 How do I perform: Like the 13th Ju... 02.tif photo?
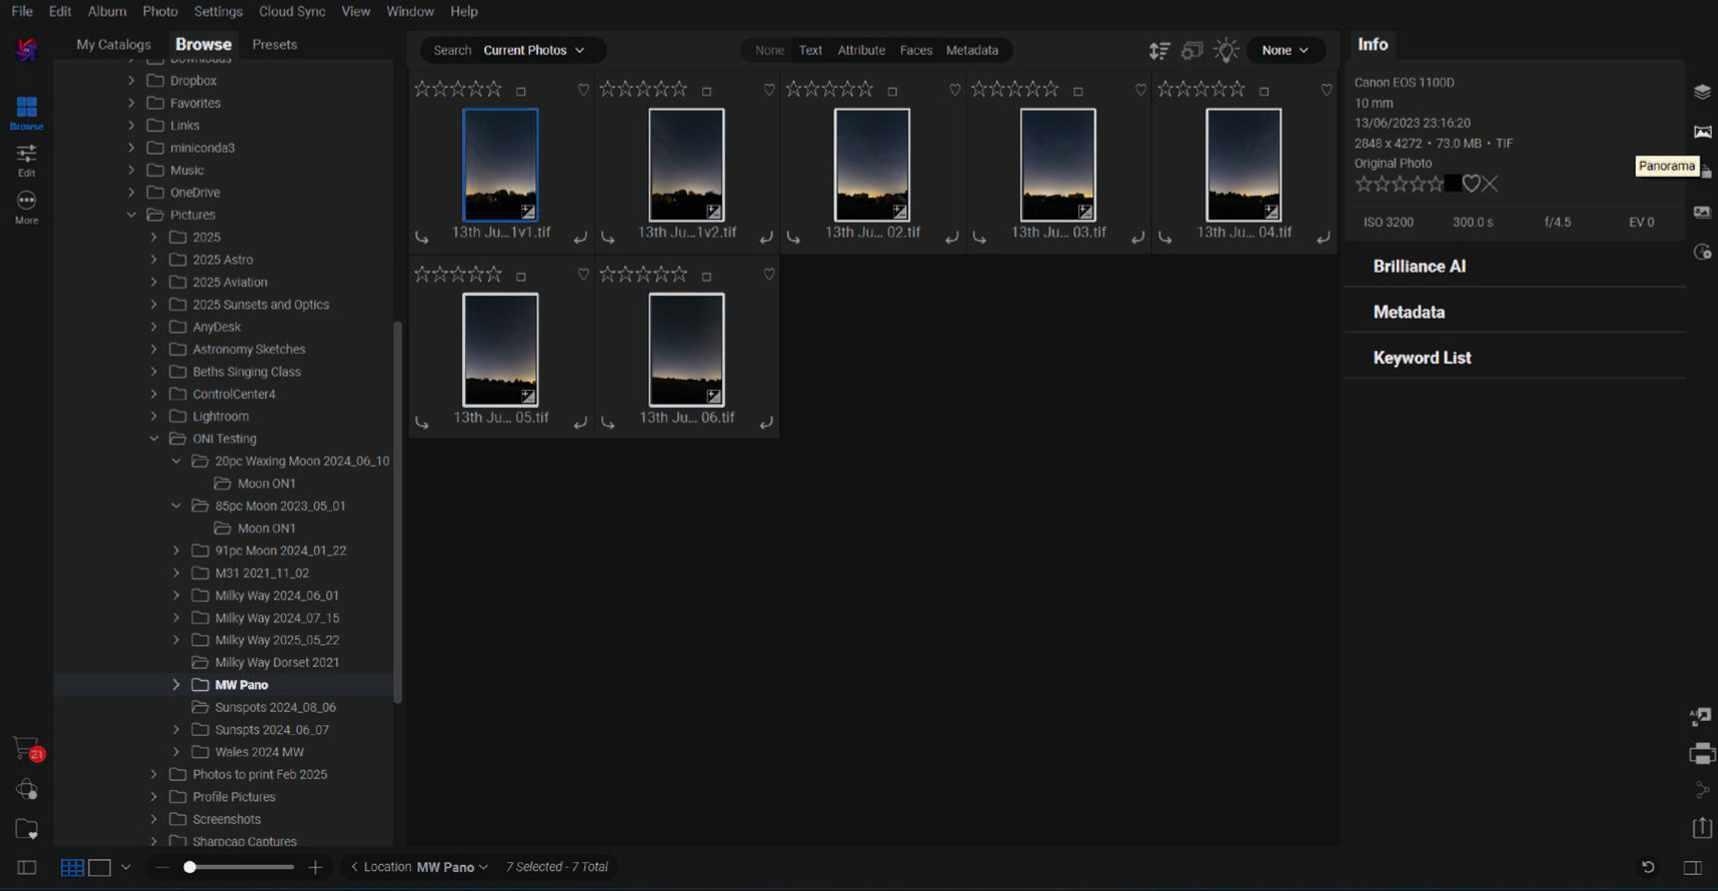955,90
